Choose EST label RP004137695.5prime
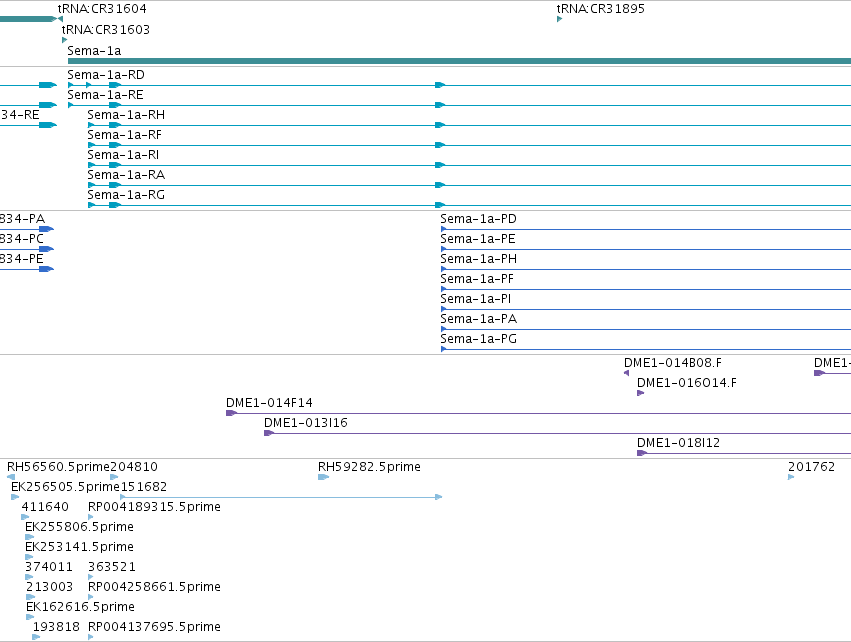The width and height of the screenshot is (851, 642). (154, 627)
